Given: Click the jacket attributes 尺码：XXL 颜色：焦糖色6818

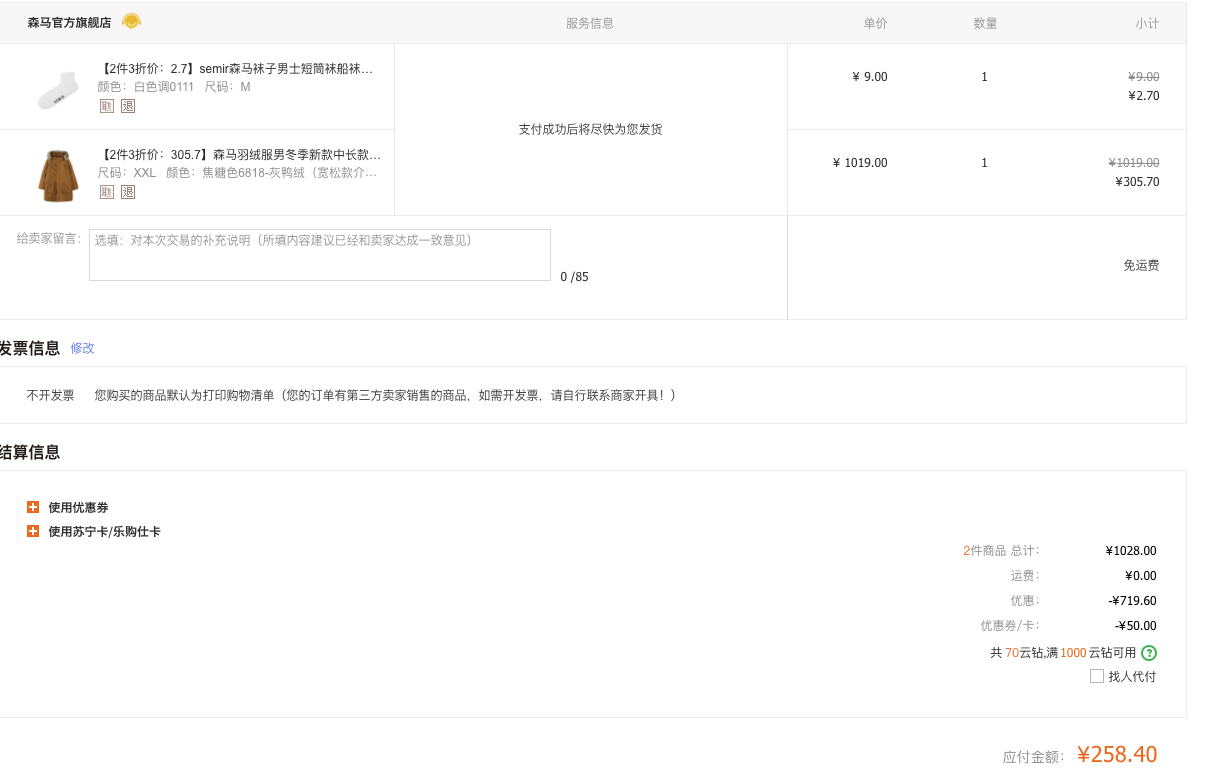Looking at the screenshot, I should 237,173.
